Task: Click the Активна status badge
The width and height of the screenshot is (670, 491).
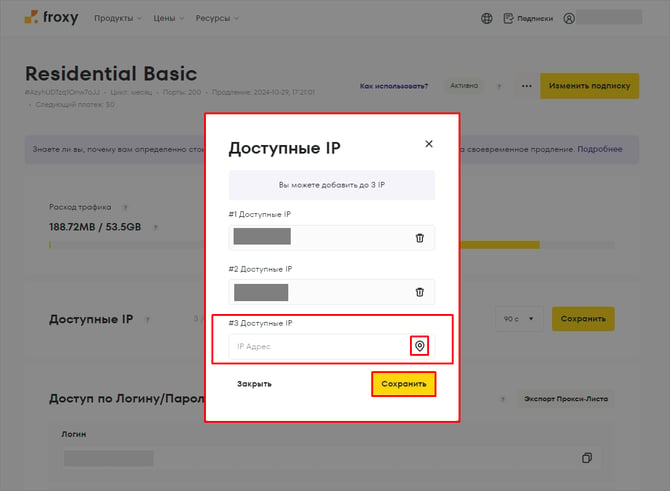Action: (464, 85)
